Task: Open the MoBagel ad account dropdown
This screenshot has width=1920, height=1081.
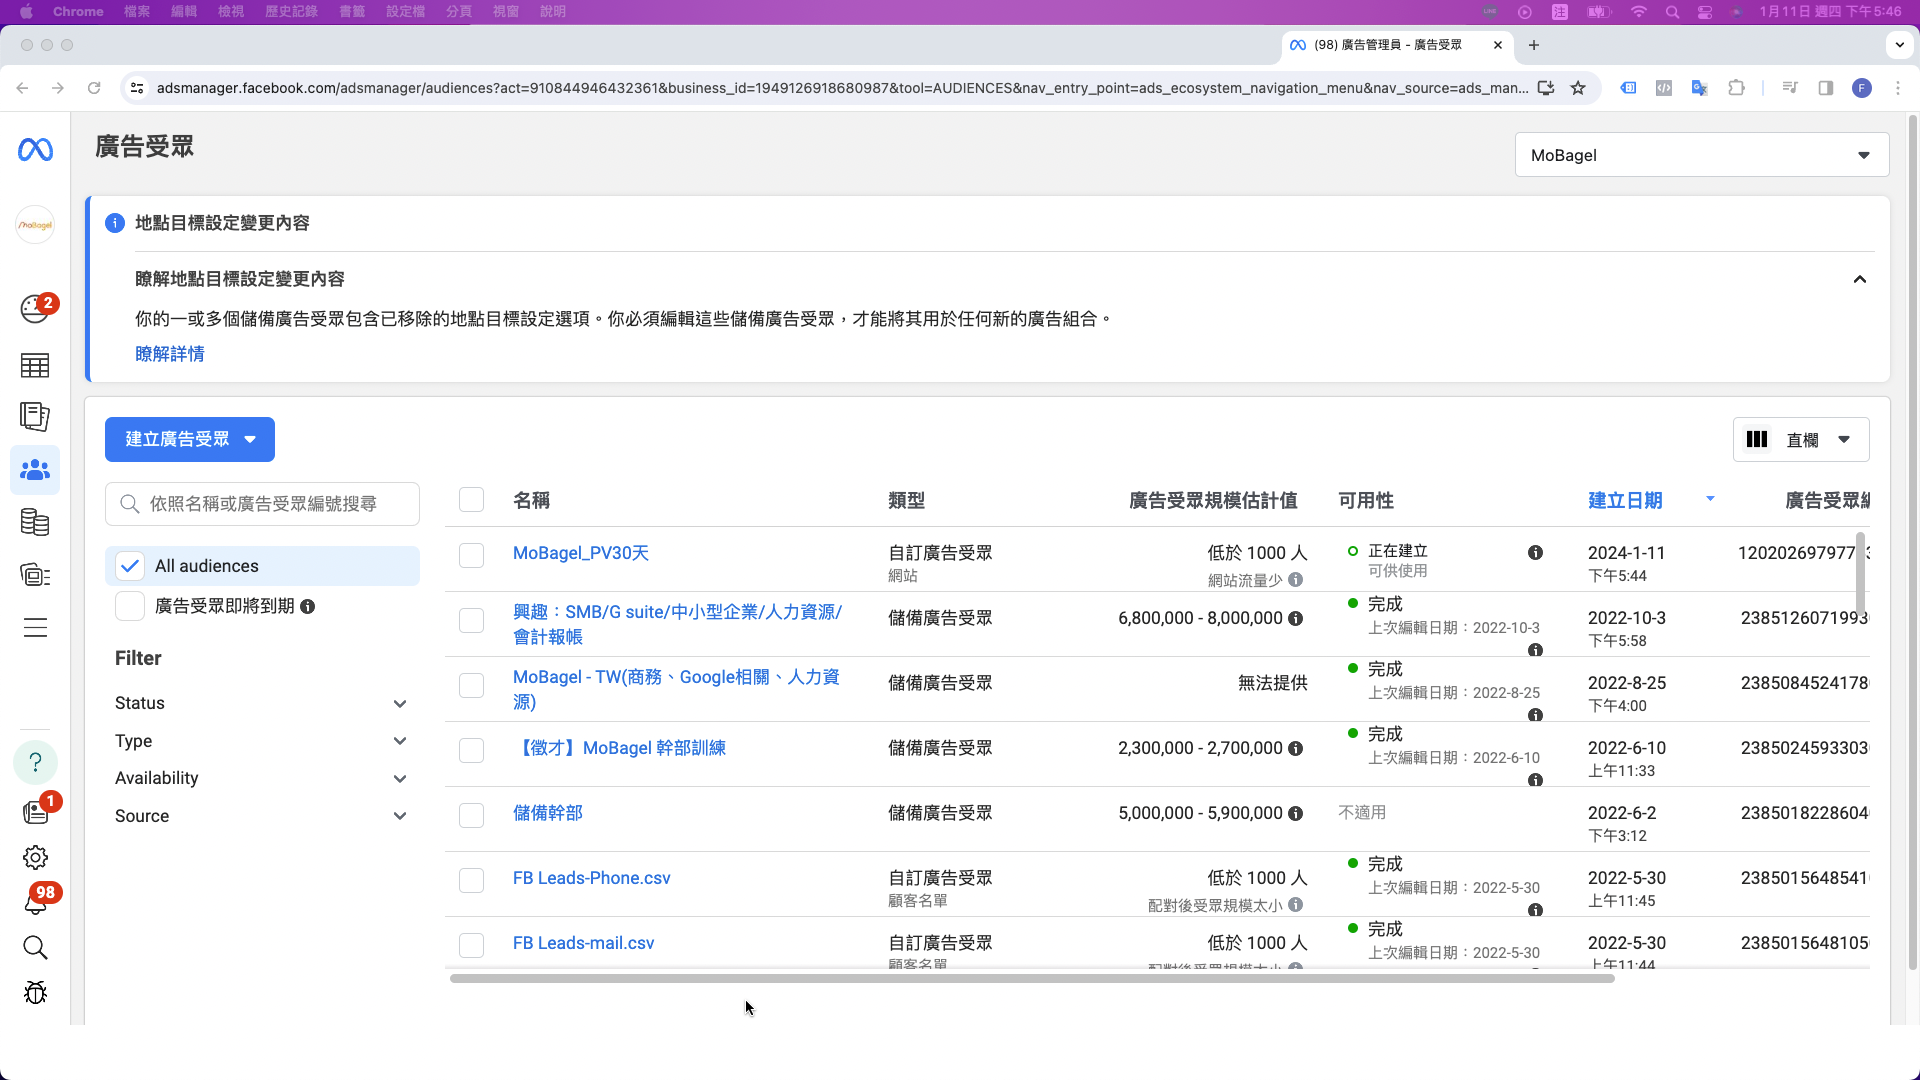Action: pos(1701,155)
